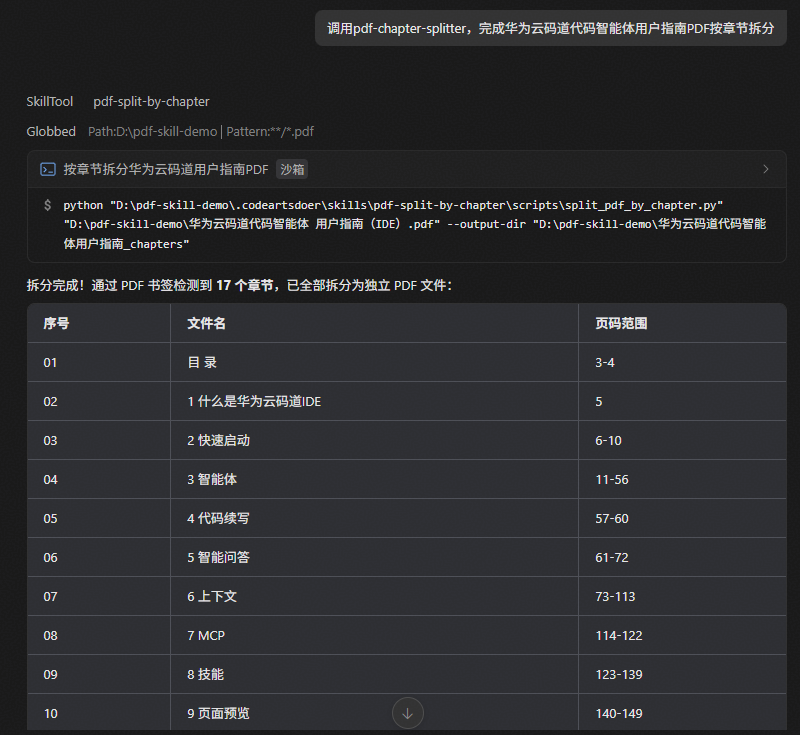Click the Path:D:\pdf-skill-demo pattern text

[x=201, y=132]
